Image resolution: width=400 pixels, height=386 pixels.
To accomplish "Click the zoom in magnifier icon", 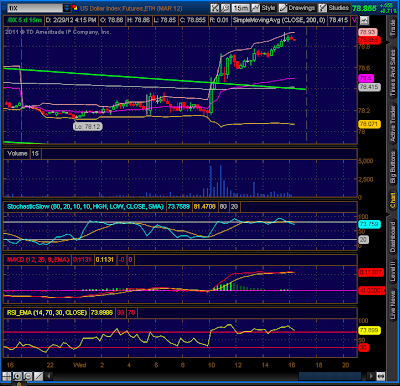I will tap(17, 376).
